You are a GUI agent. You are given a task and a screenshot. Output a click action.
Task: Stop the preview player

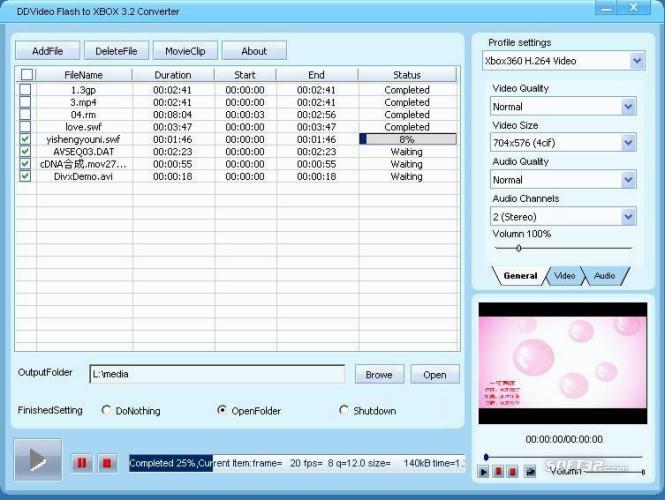[513, 471]
